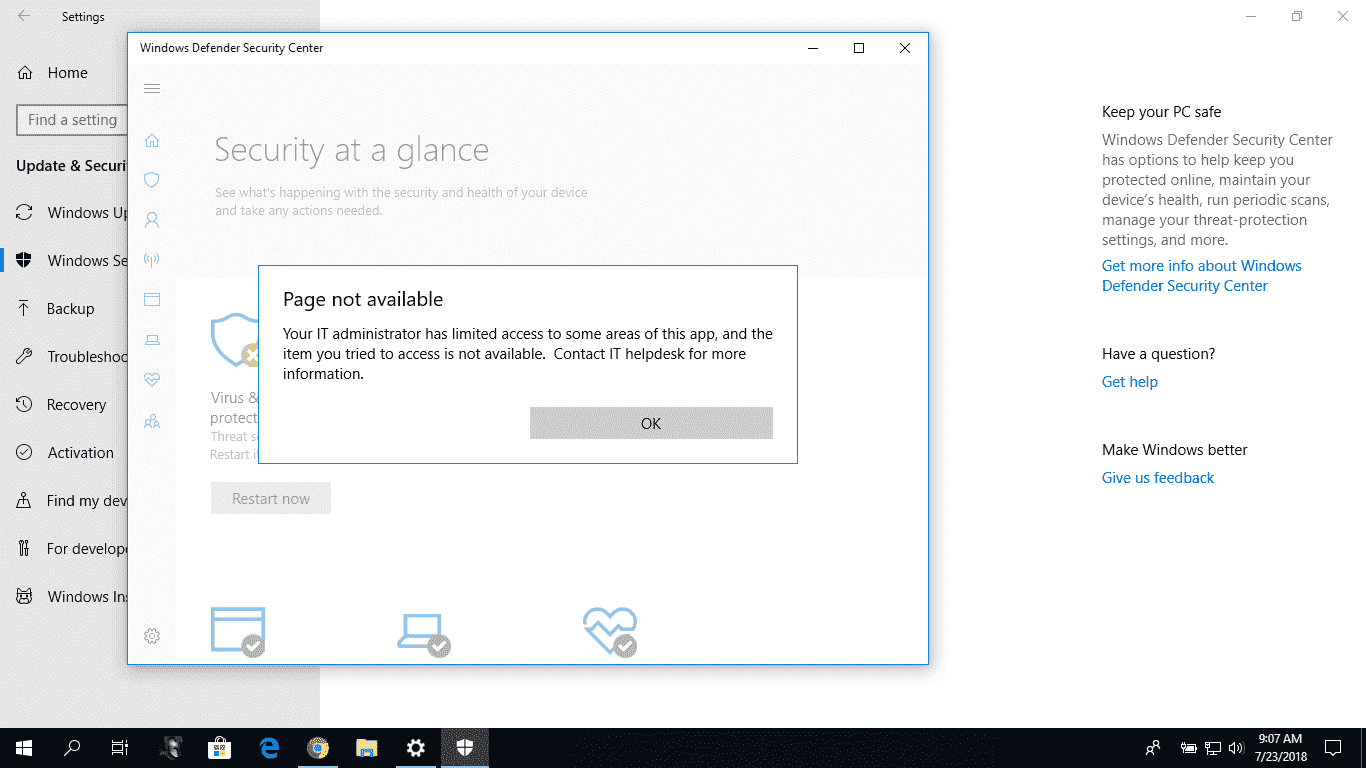Open the Defender hamburger navigation menu
Screen dimensions: 1366x768
152,89
